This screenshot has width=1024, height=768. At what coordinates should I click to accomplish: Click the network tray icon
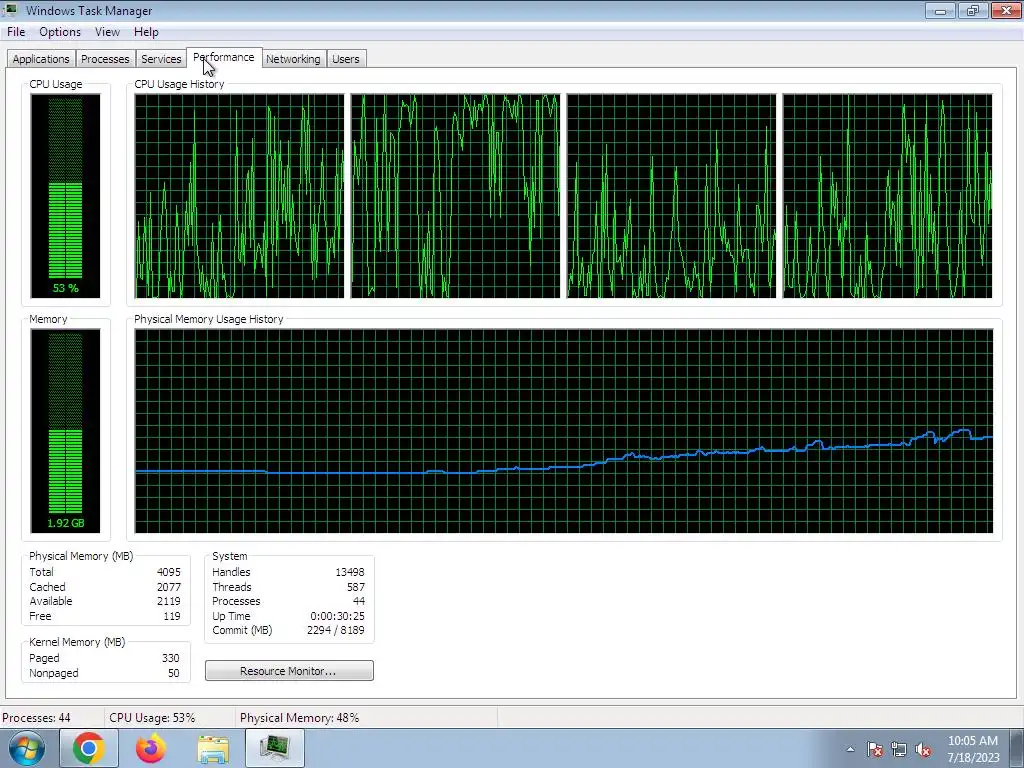point(899,749)
